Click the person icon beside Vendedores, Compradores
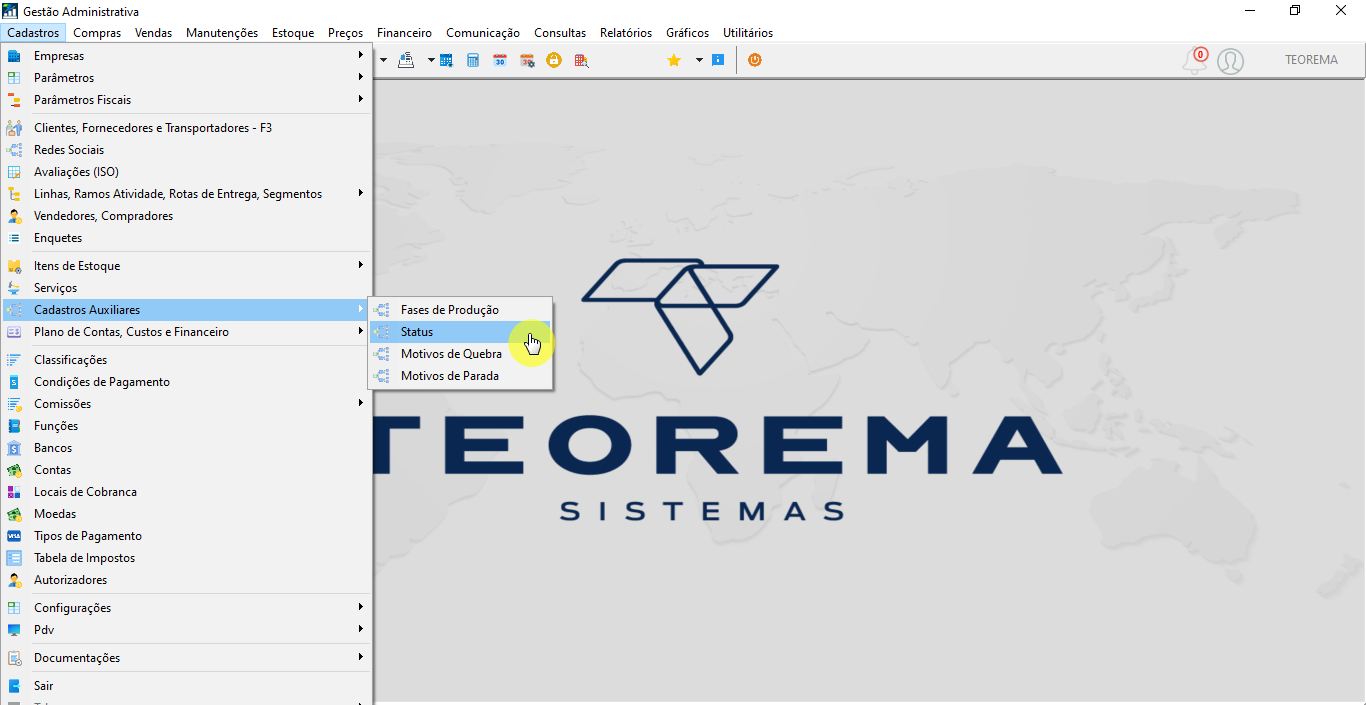 tap(14, 216)
